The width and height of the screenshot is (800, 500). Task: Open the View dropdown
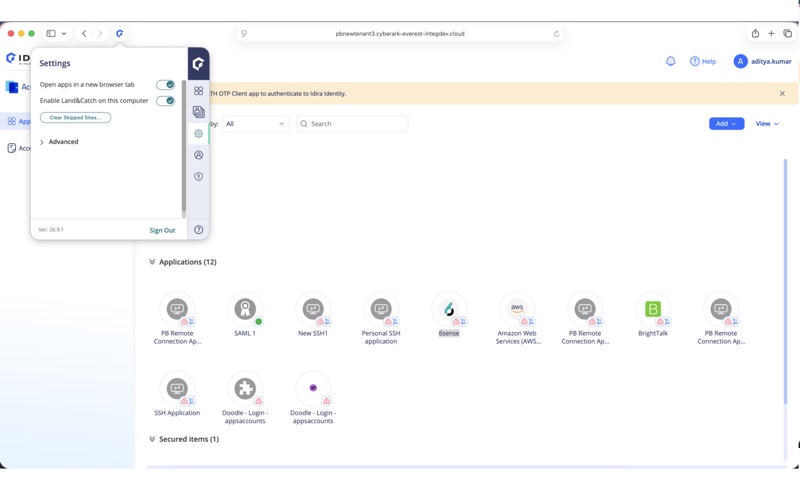(767, 123)
